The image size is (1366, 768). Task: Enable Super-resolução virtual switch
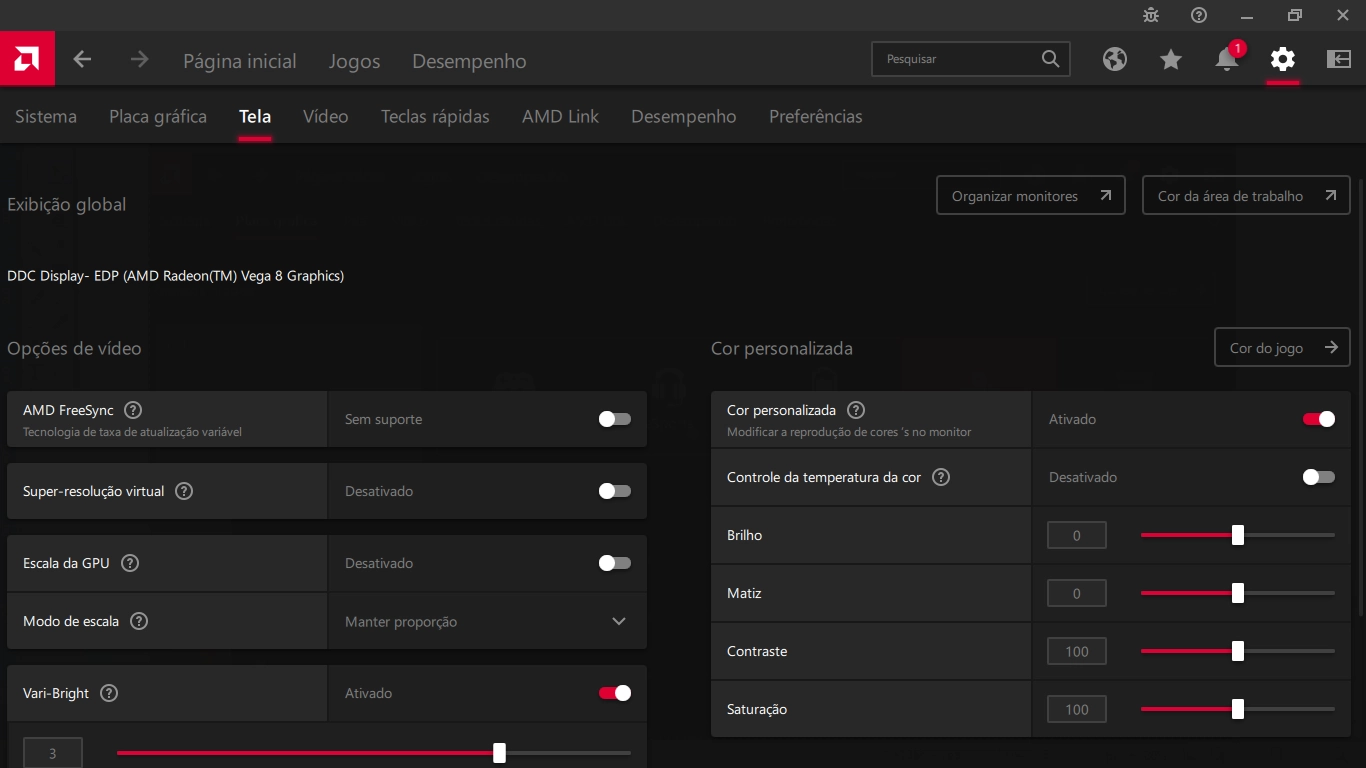[x=615, y=491]
